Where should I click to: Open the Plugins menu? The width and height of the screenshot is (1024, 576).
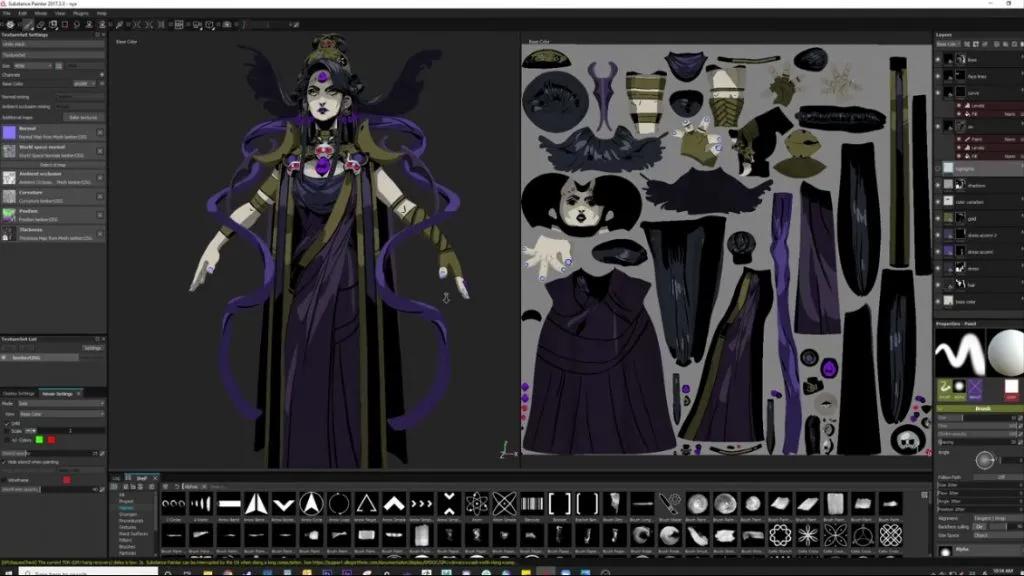(80, 14)
